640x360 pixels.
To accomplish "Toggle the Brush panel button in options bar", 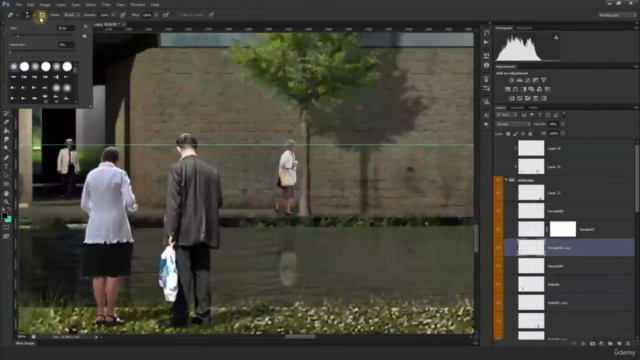I will pos(42,16).
